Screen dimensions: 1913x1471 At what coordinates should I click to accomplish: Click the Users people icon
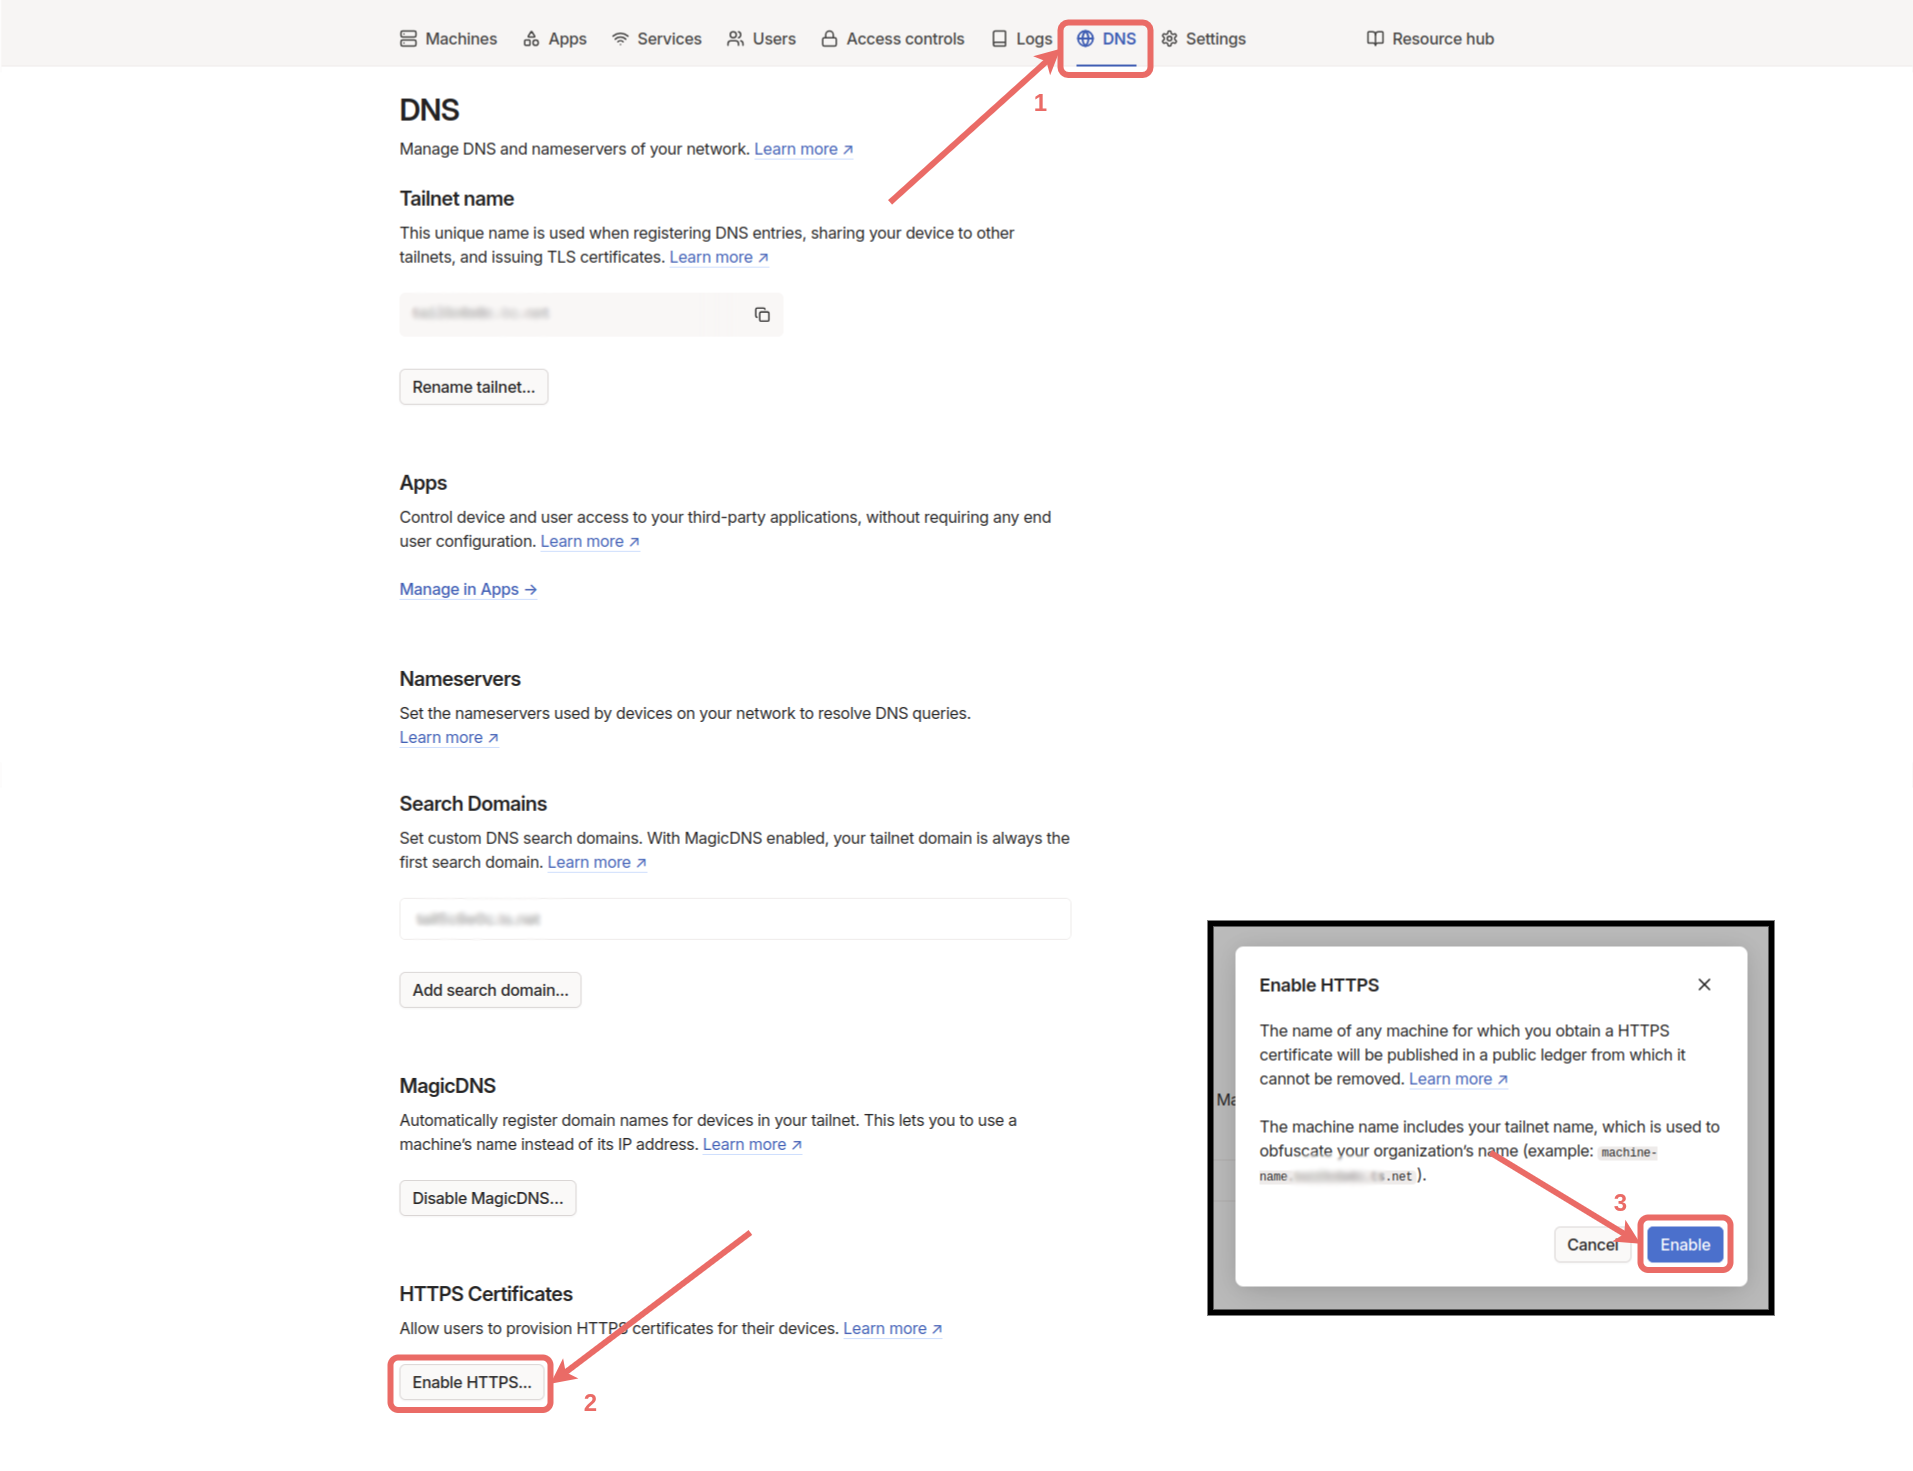pos(735,39)
